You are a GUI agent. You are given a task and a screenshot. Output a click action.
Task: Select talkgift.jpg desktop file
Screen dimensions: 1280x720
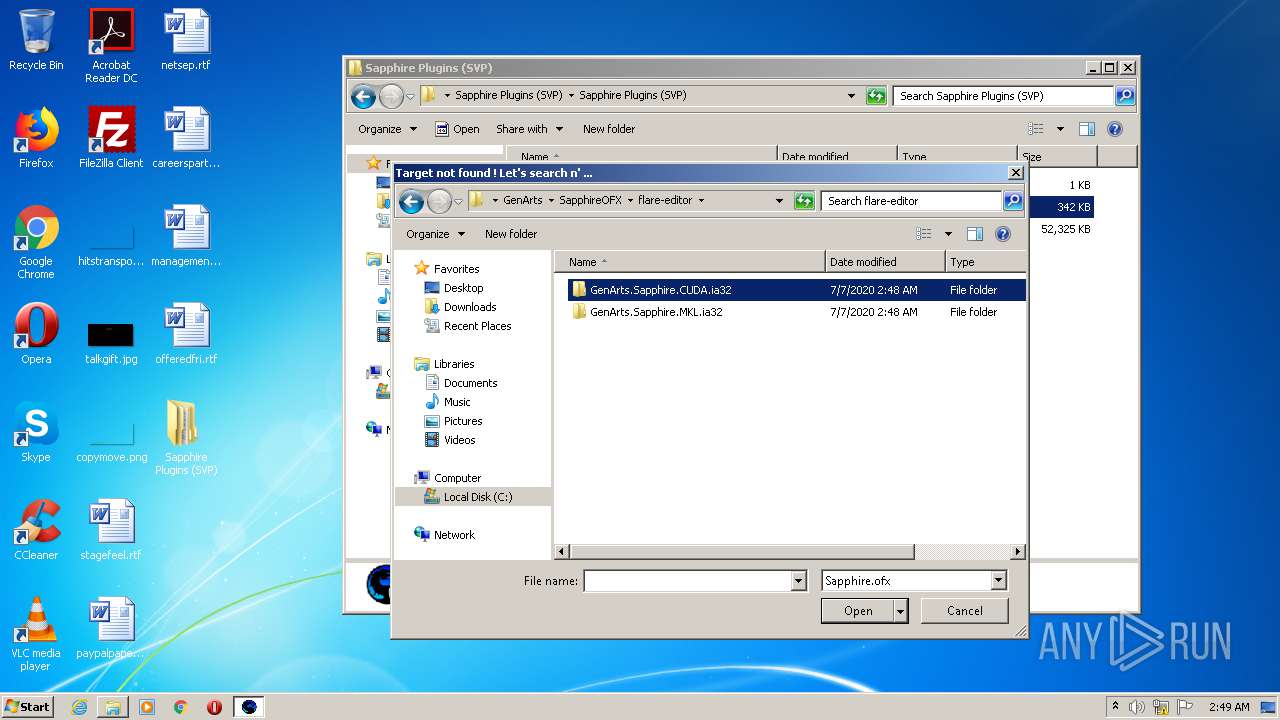coord(111,340)
